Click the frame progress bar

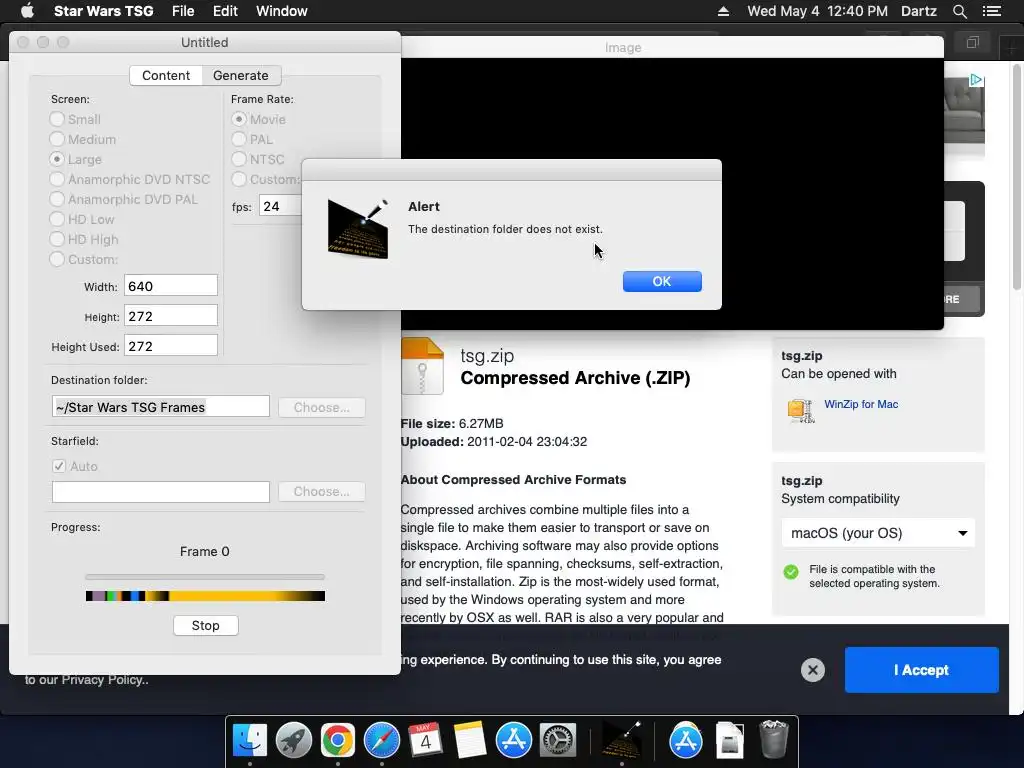point(205,577)
